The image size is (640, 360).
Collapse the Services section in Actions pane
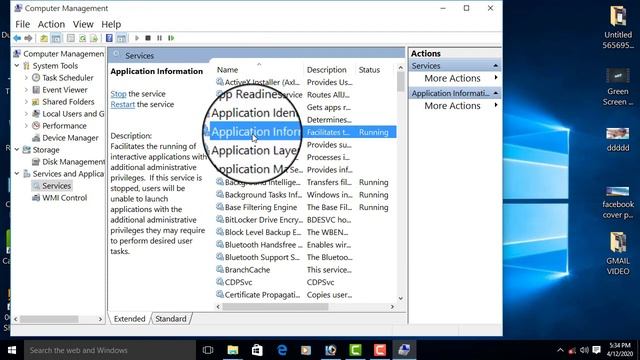pos(496,66)
